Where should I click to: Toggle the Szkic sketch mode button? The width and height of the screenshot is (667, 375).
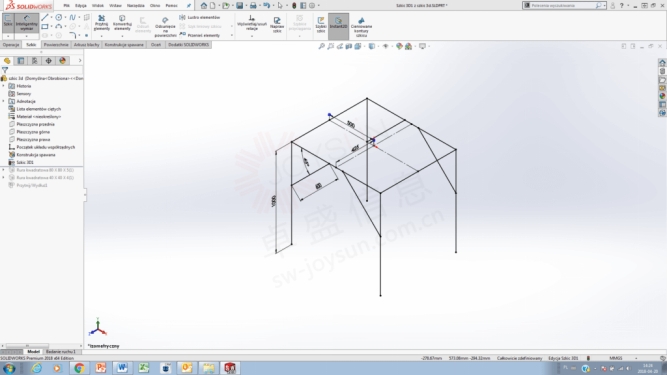pos(8,23)
